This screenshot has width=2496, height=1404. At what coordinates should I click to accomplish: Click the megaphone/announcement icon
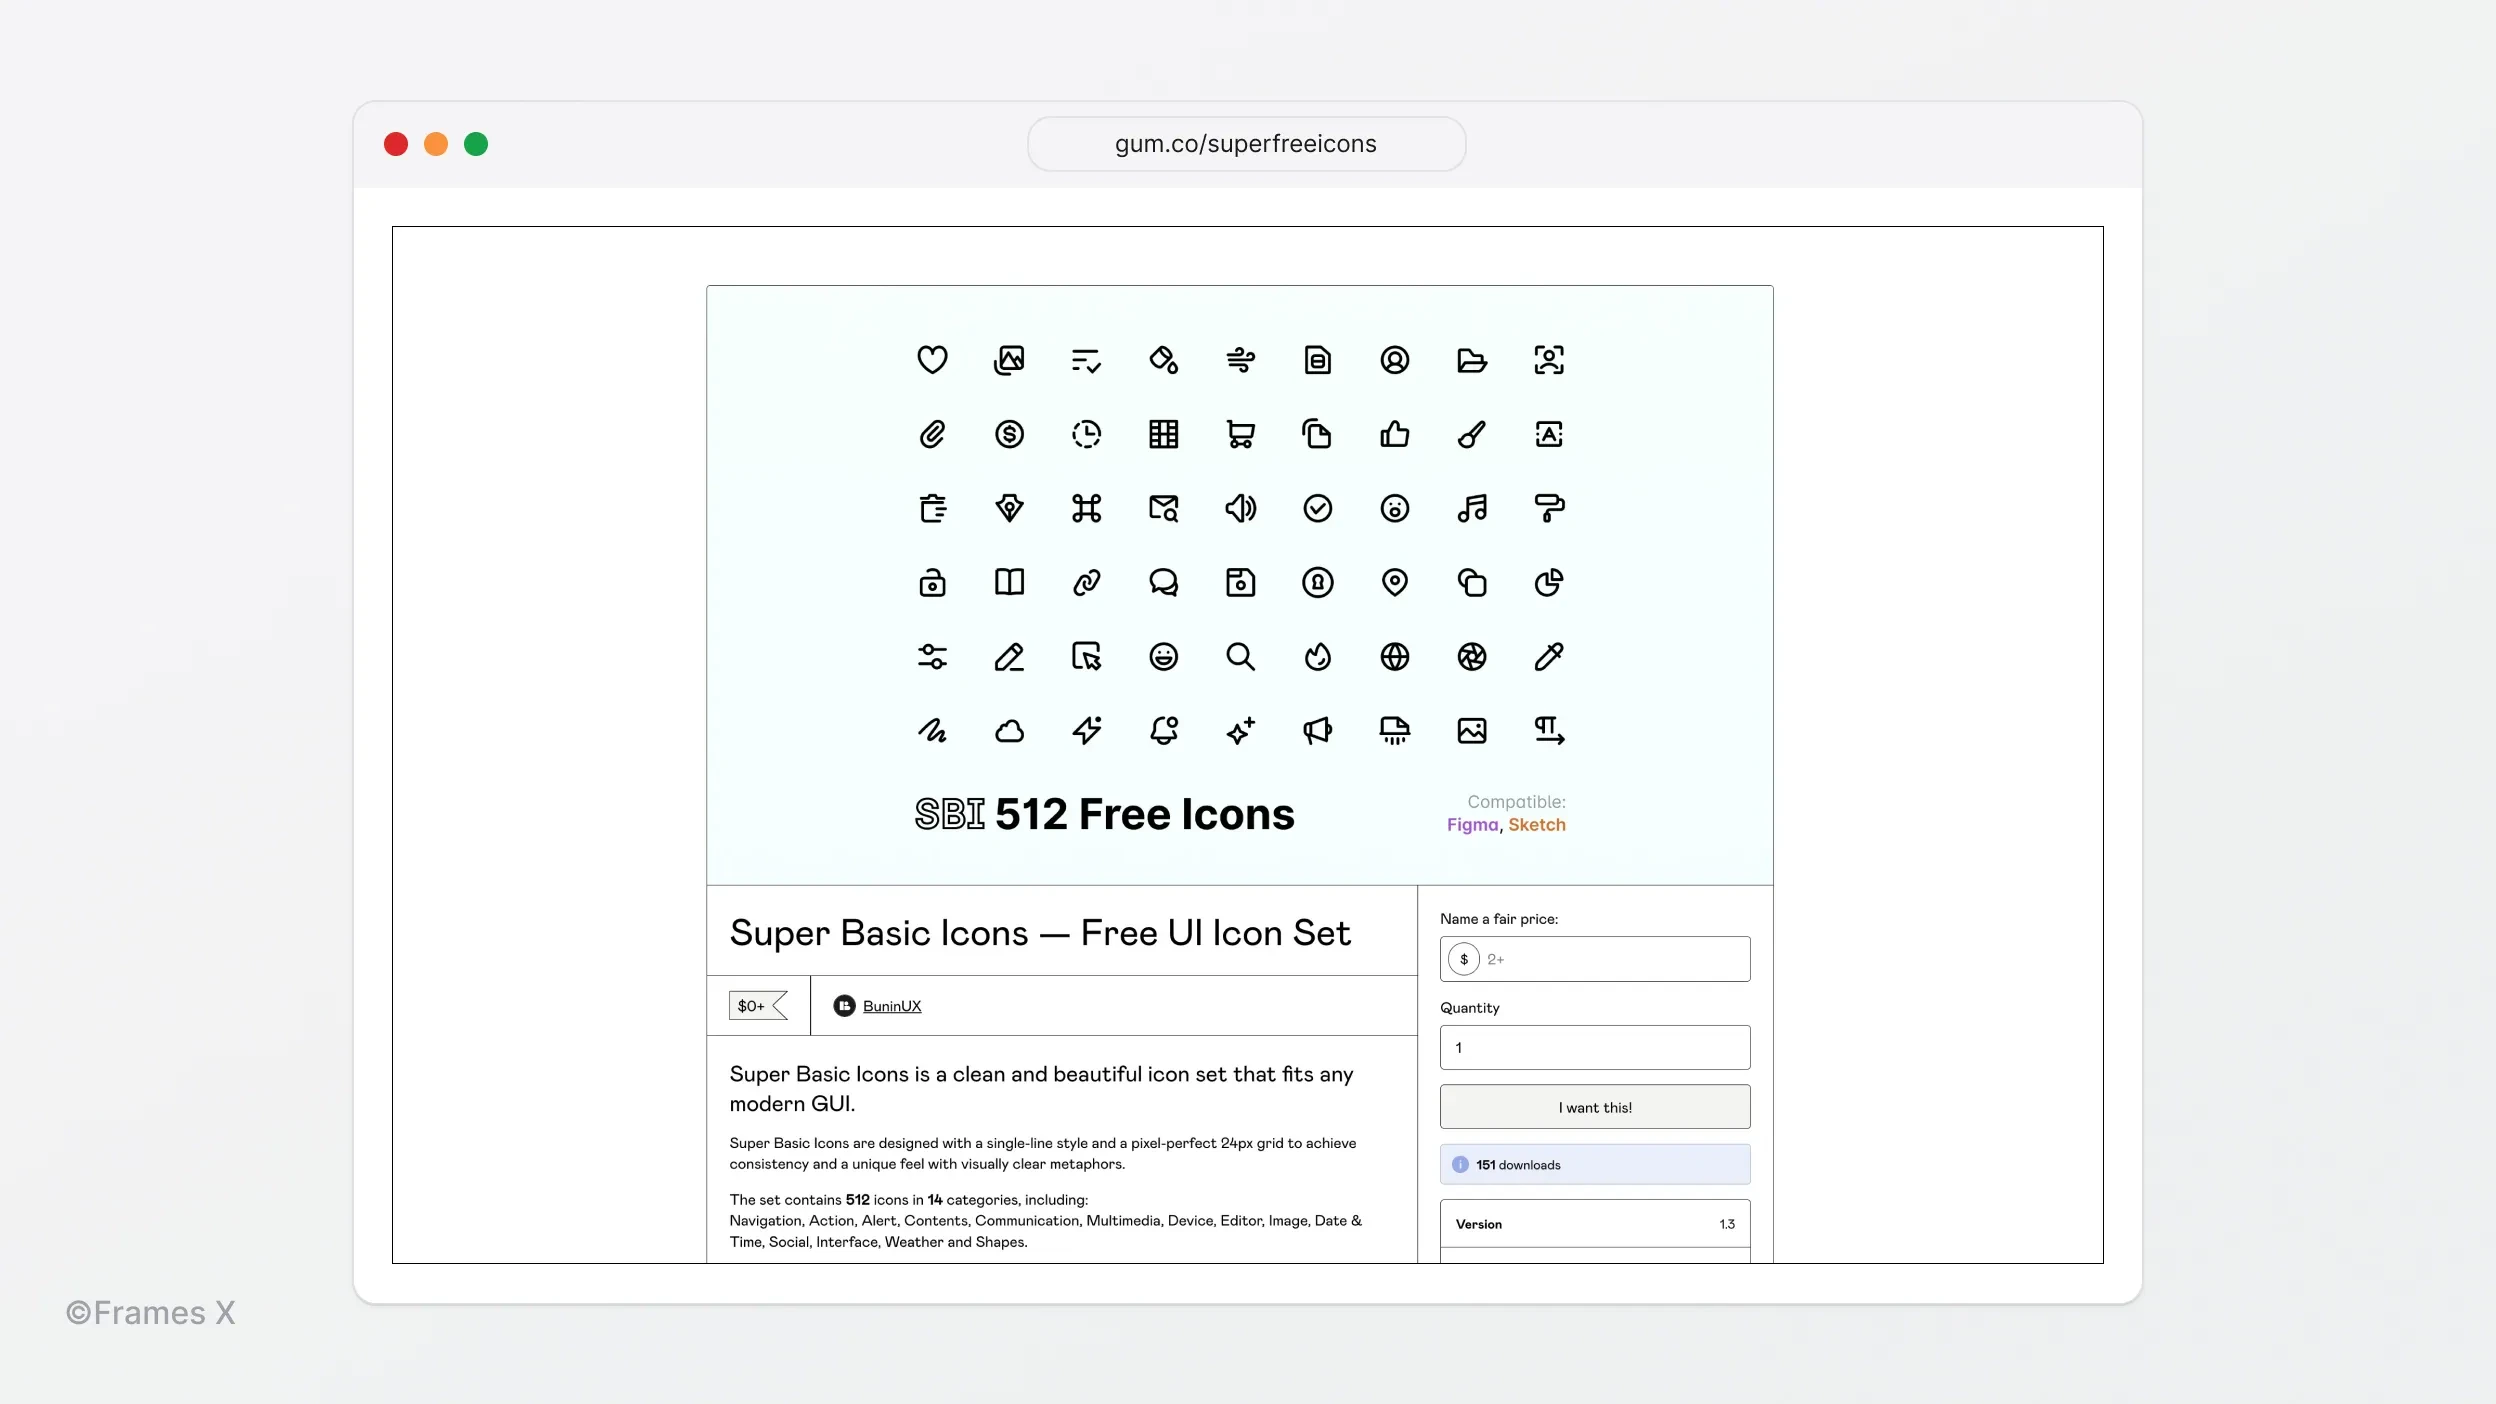pos(1318,729)
